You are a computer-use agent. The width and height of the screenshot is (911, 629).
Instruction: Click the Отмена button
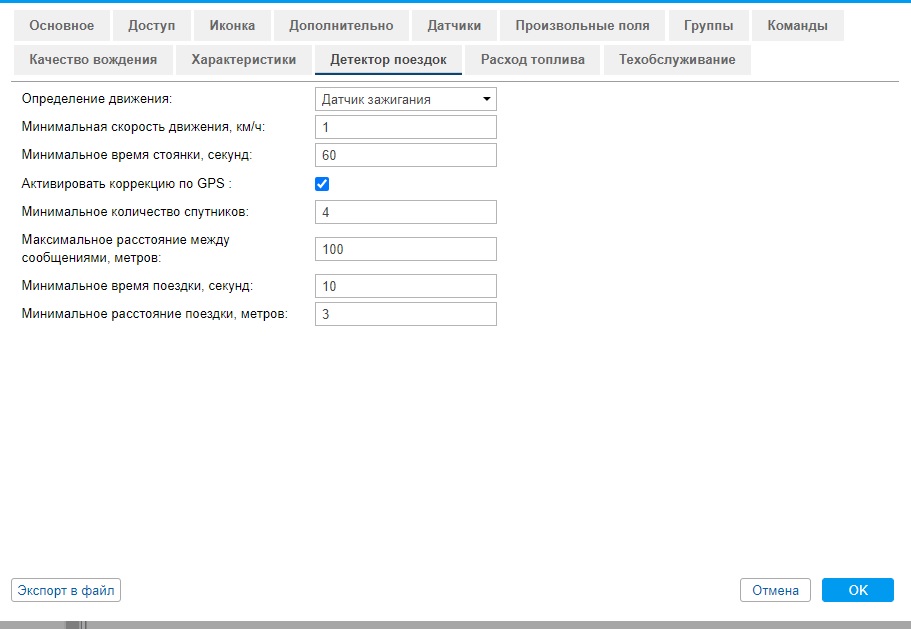click(x=775, y=590)
